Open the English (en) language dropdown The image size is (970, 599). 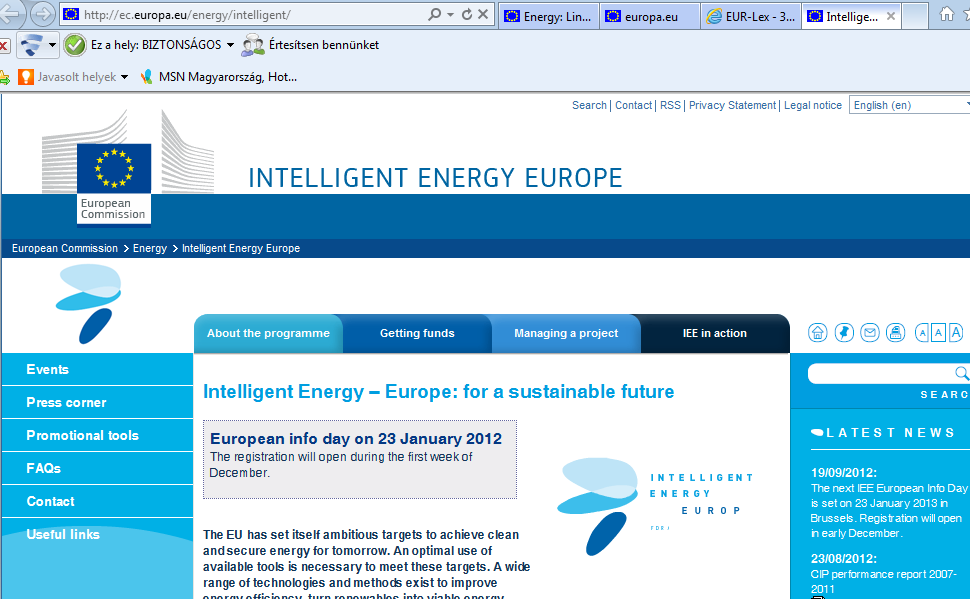tap(909, 105)
